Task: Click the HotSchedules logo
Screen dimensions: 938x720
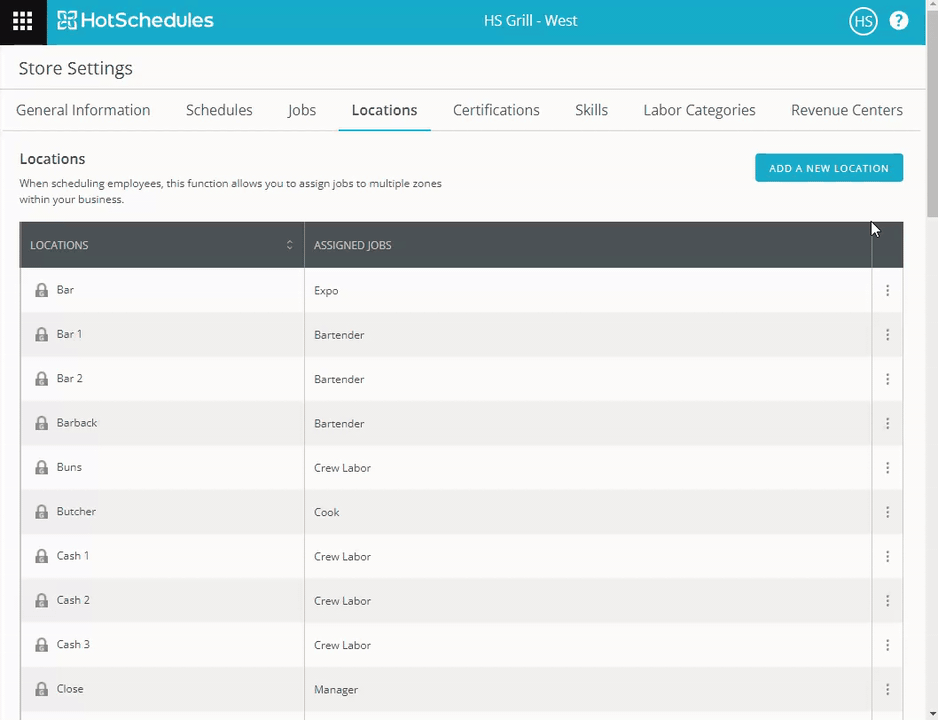Action: [x=135, y=20]
